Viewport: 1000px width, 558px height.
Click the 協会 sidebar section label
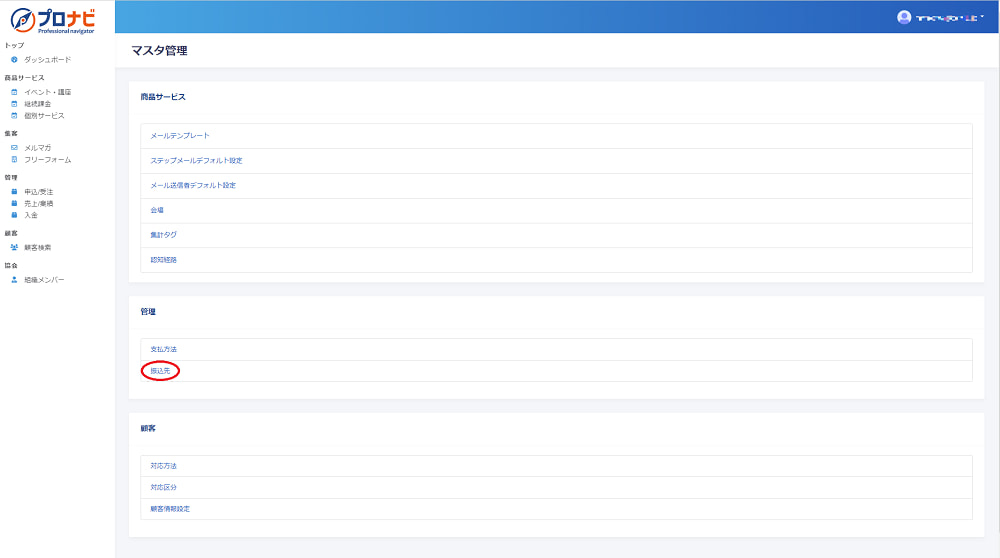11,265
